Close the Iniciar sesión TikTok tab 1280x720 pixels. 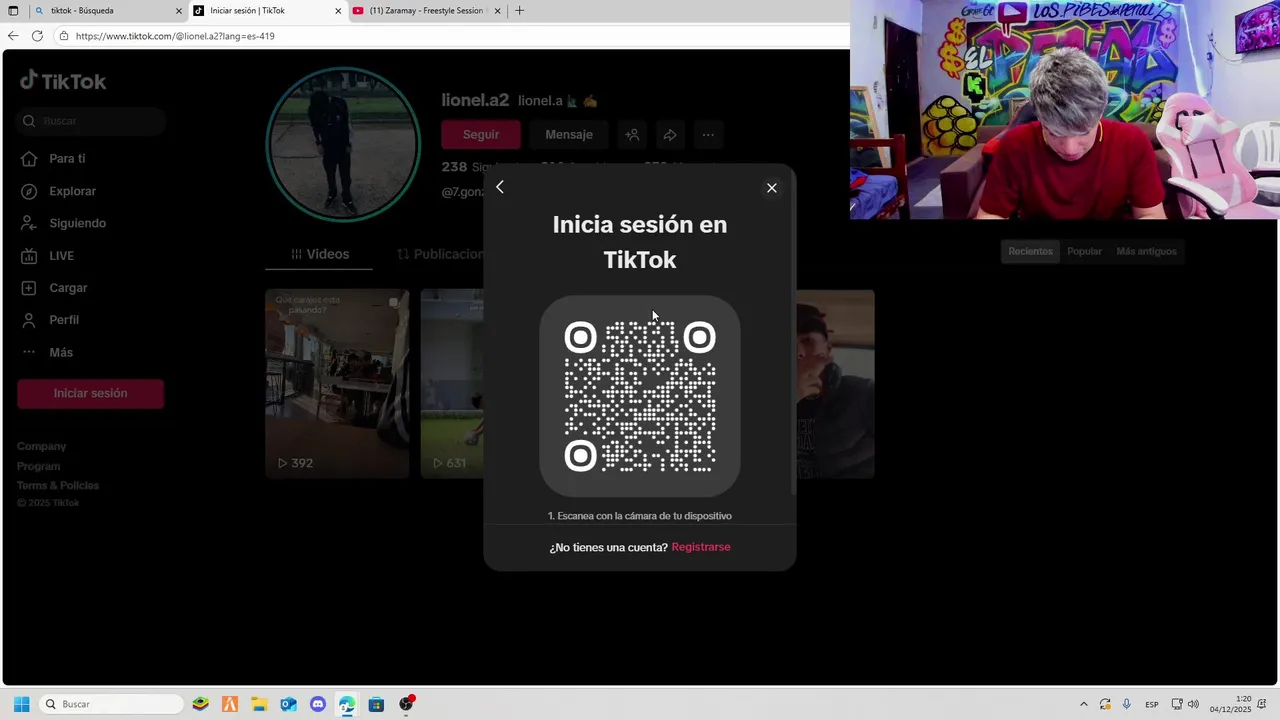click(338, 11)
